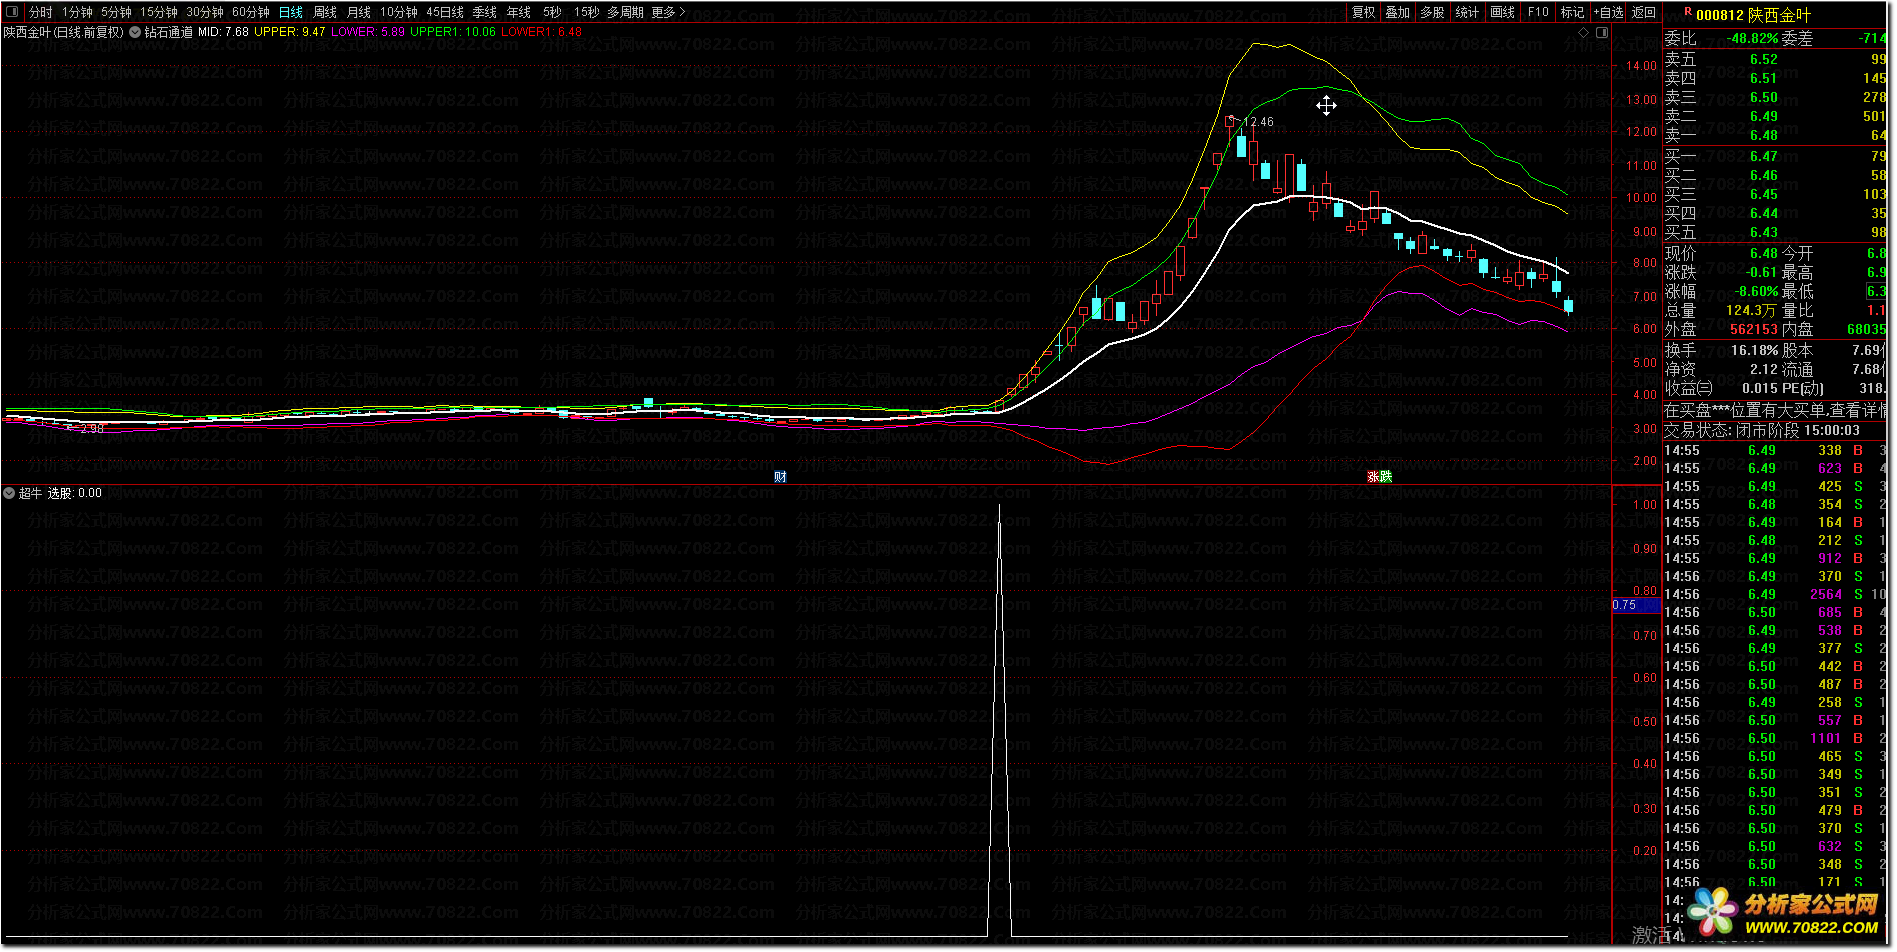
Task: Click the 返回 back button
Action: pyautogui.click(x=1644, y=12)
